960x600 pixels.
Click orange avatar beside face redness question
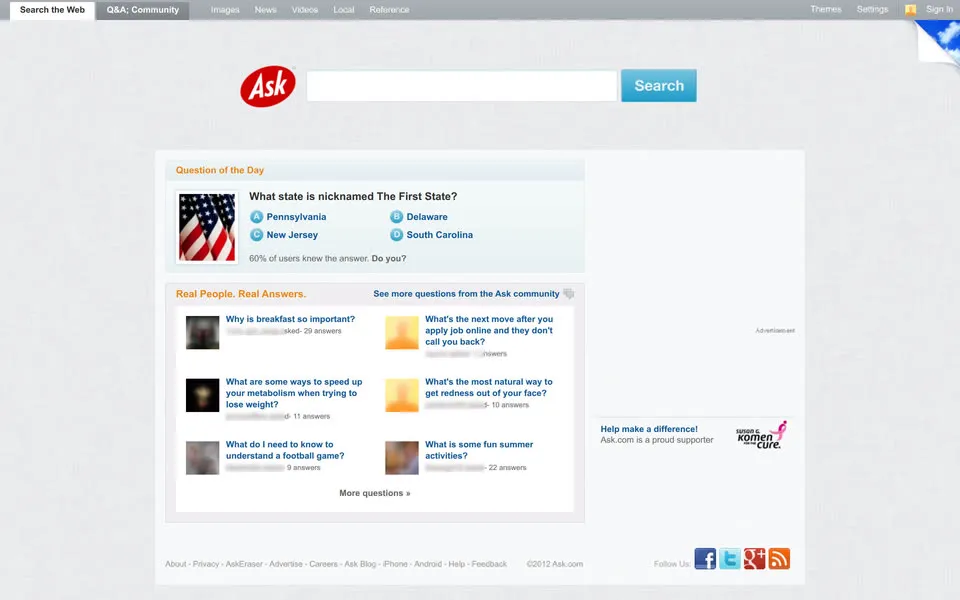click(x=402, y=395)
